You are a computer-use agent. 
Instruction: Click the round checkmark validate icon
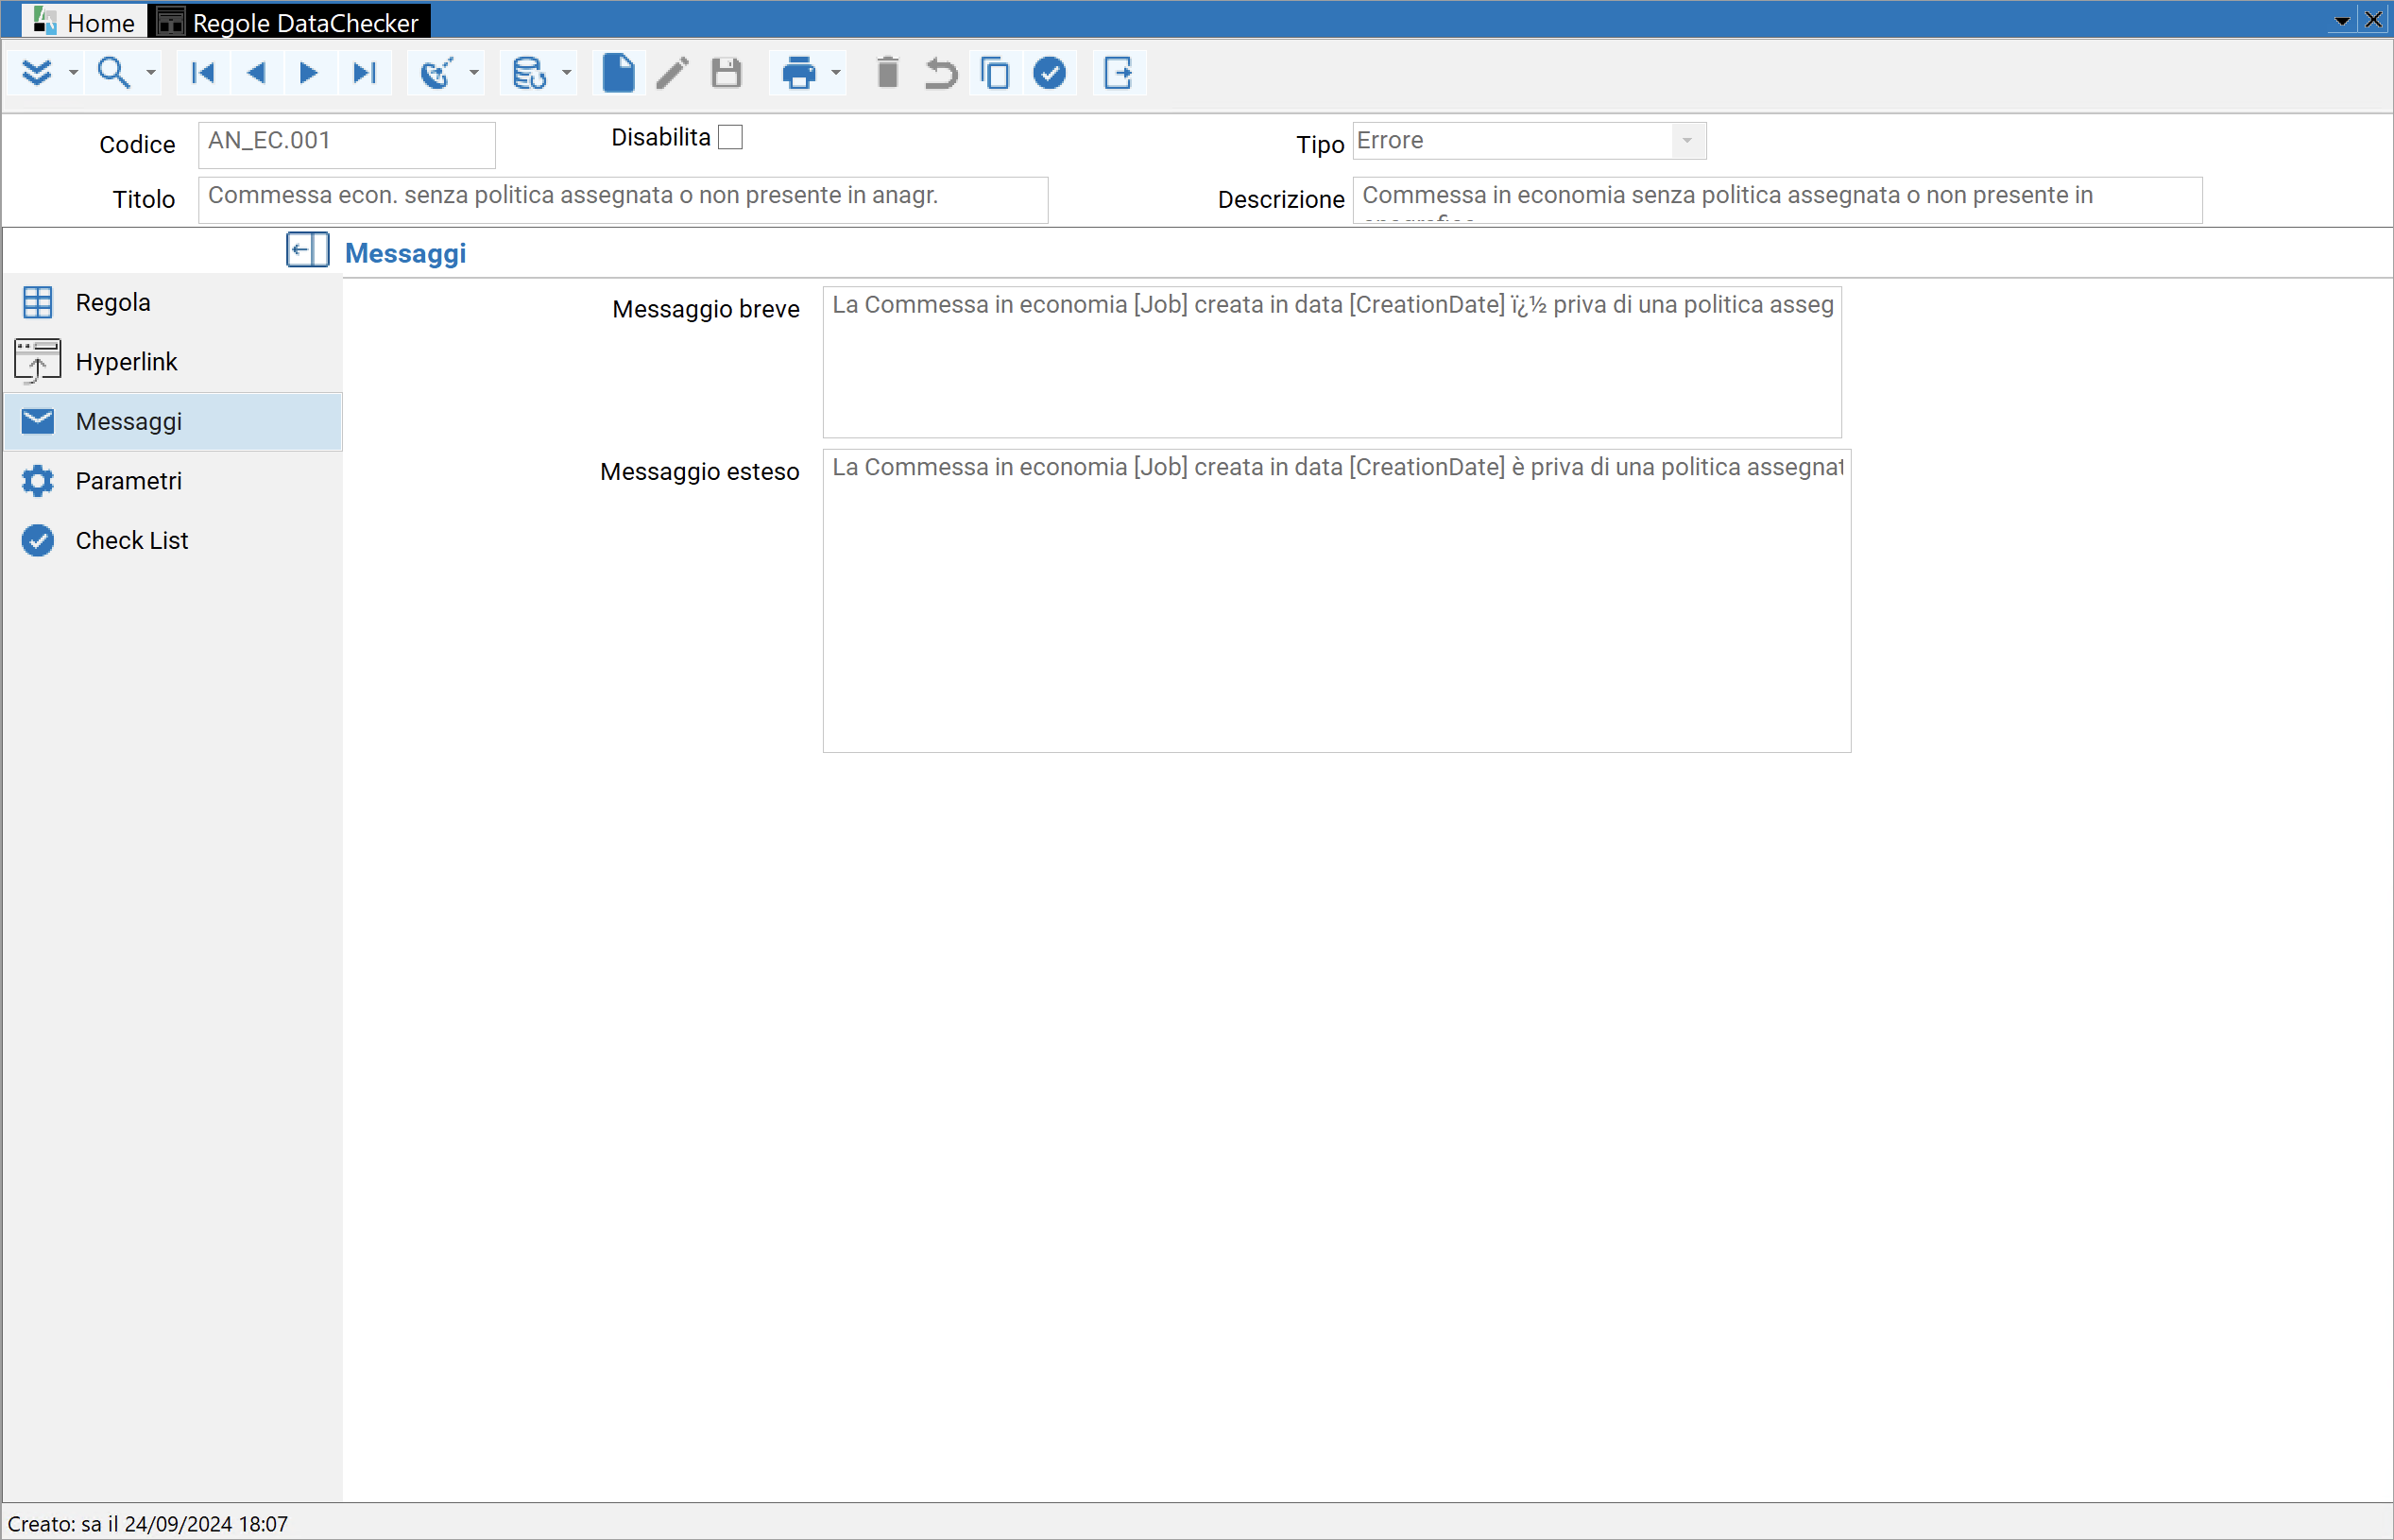[1050, 73]
